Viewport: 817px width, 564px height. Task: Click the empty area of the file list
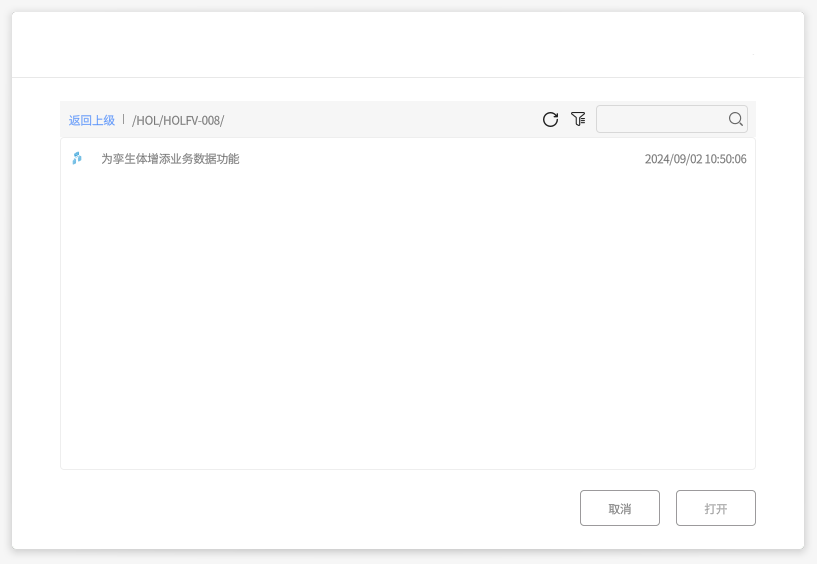point(408,320)
